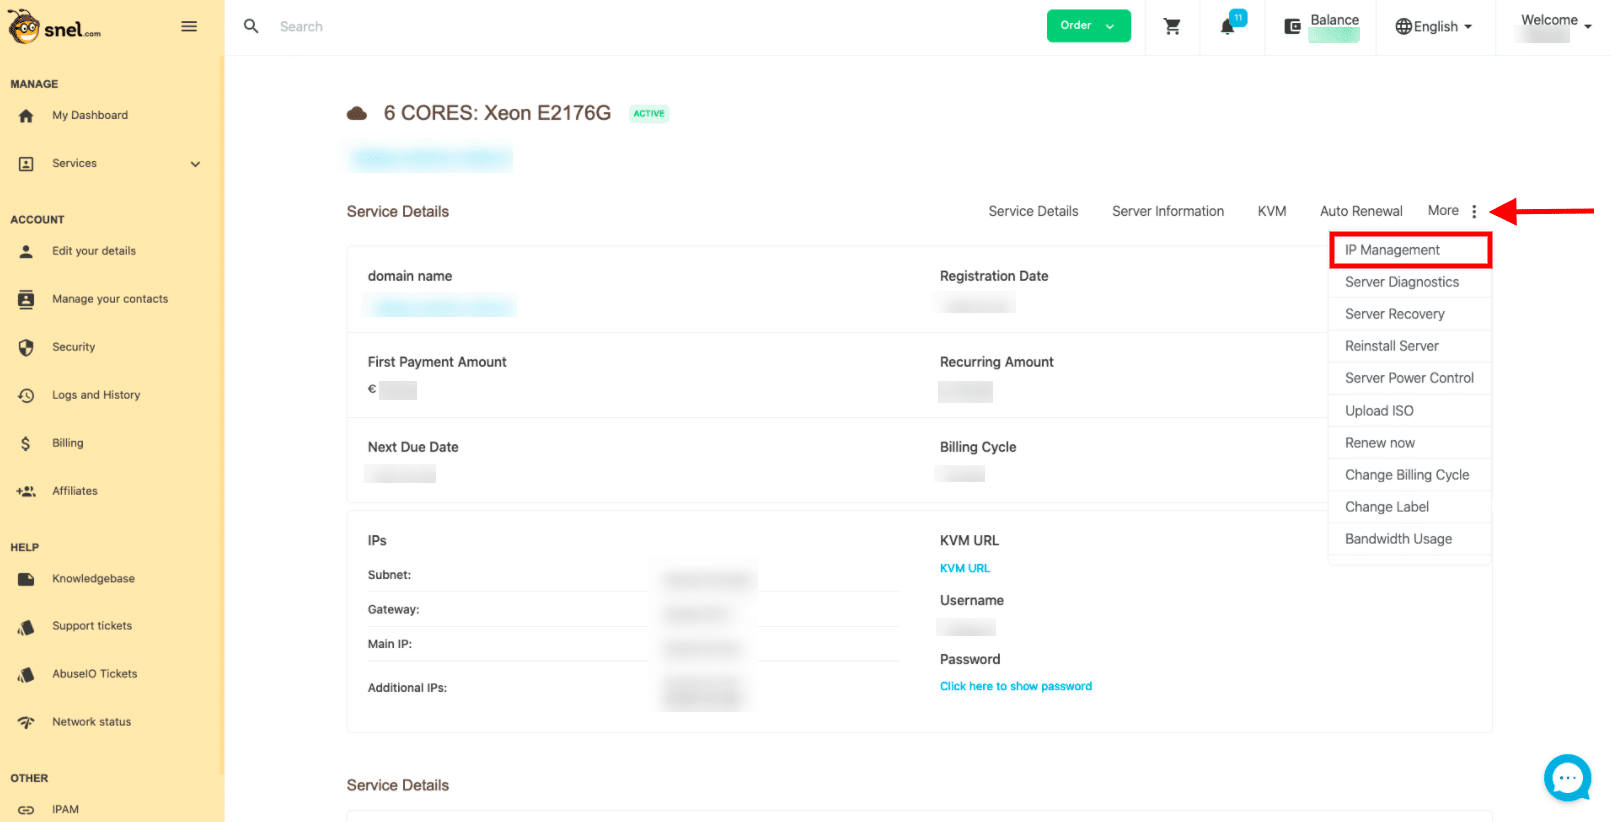Select IP Management from More menu
Viewport: 1611px width, 822px height.
[1410, 250]
